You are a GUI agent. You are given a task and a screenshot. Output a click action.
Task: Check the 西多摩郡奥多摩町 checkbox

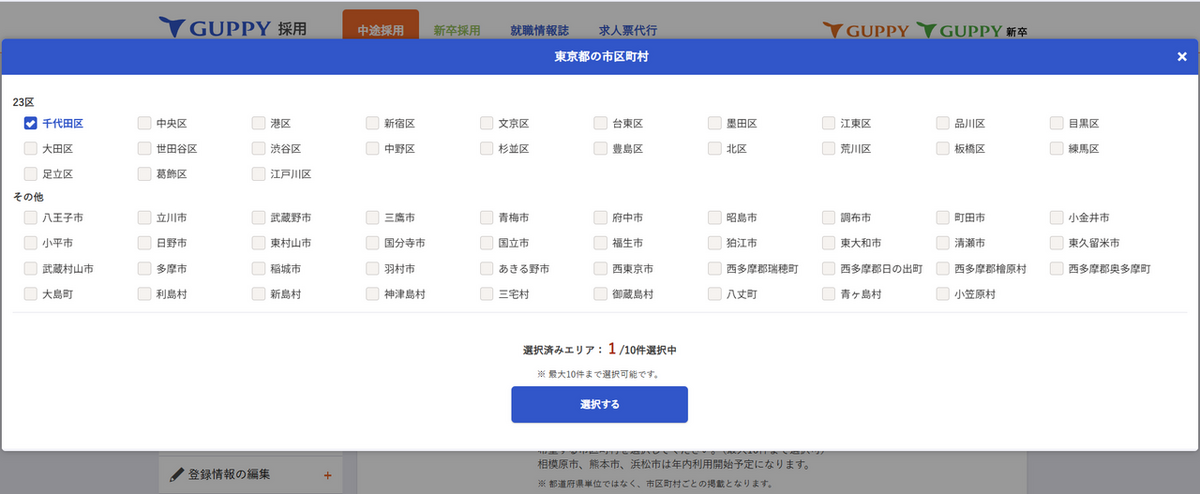pos(1057,269)
